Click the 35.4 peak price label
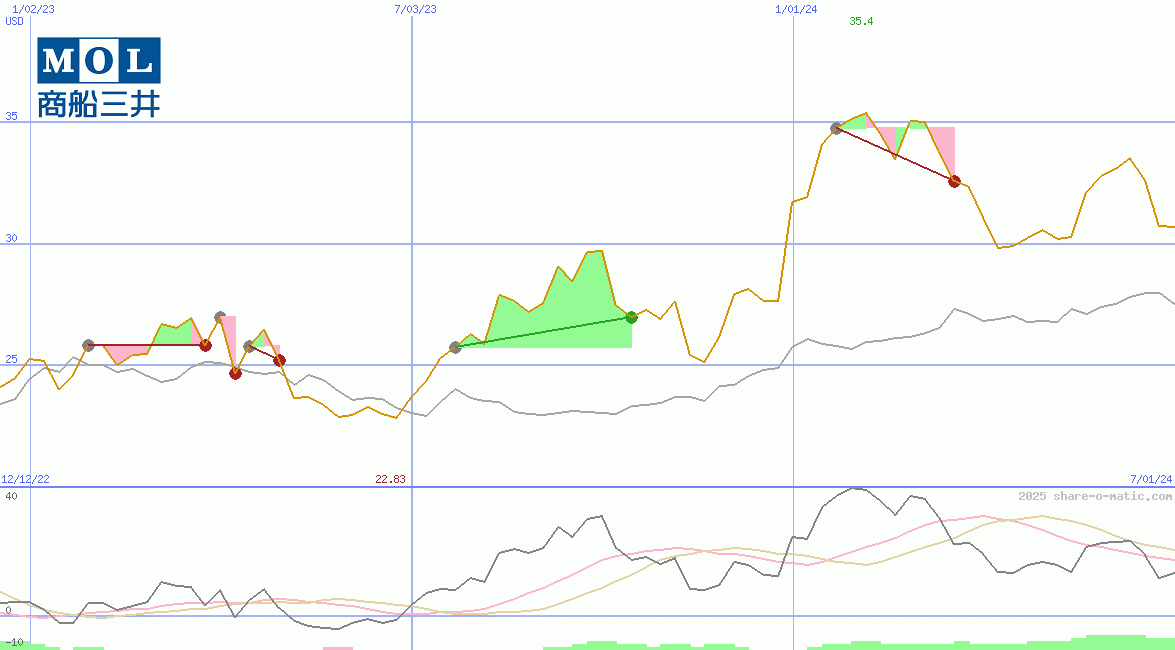This screenshot has height=650, width=1175. pos(861,20)
